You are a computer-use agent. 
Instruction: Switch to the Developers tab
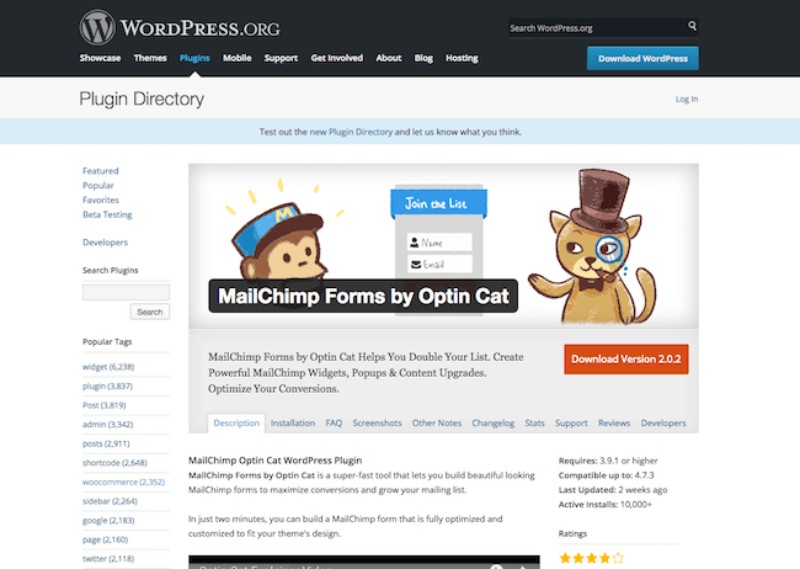click(663, 423)
